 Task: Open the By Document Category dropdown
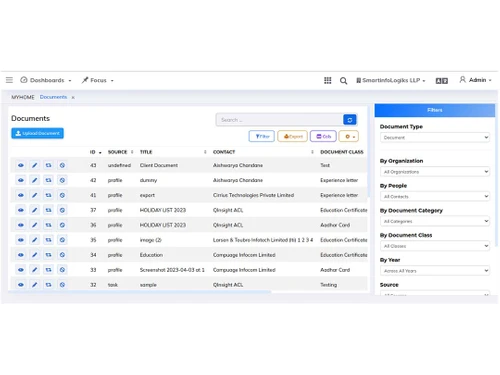(x=435, y=221)
